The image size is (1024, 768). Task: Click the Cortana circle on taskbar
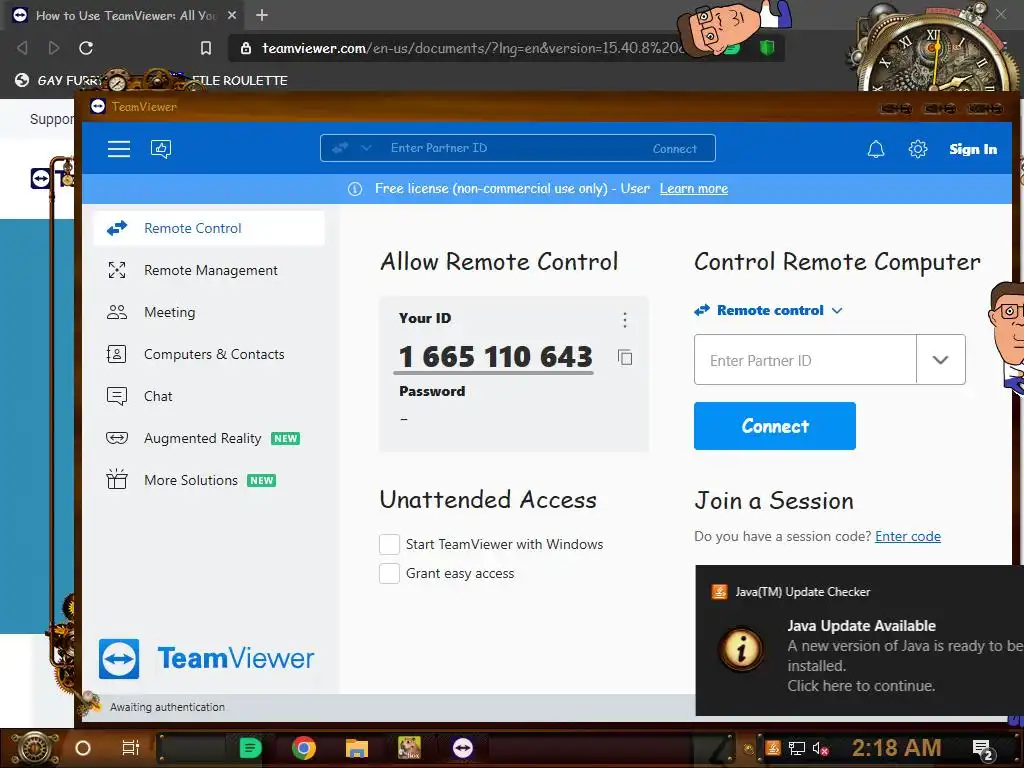(x=83, y=748)
